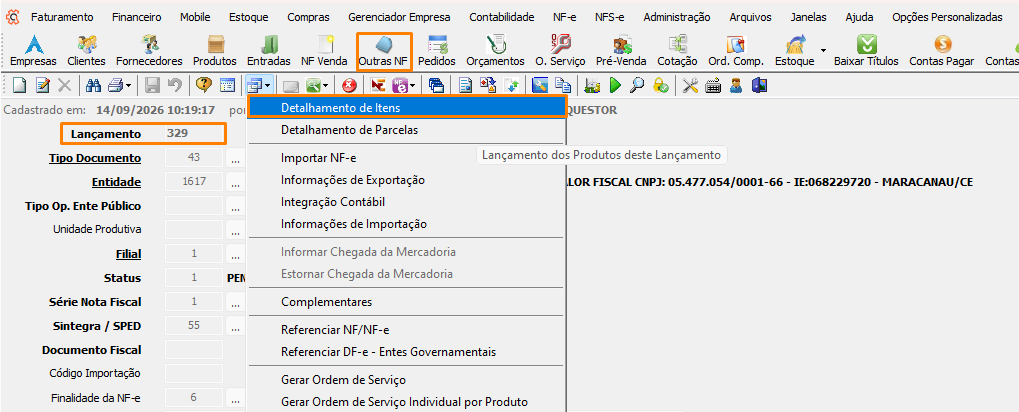Open the dropdown arrow beside Estoque icon

pyautogui.click(x=823, y=50)
